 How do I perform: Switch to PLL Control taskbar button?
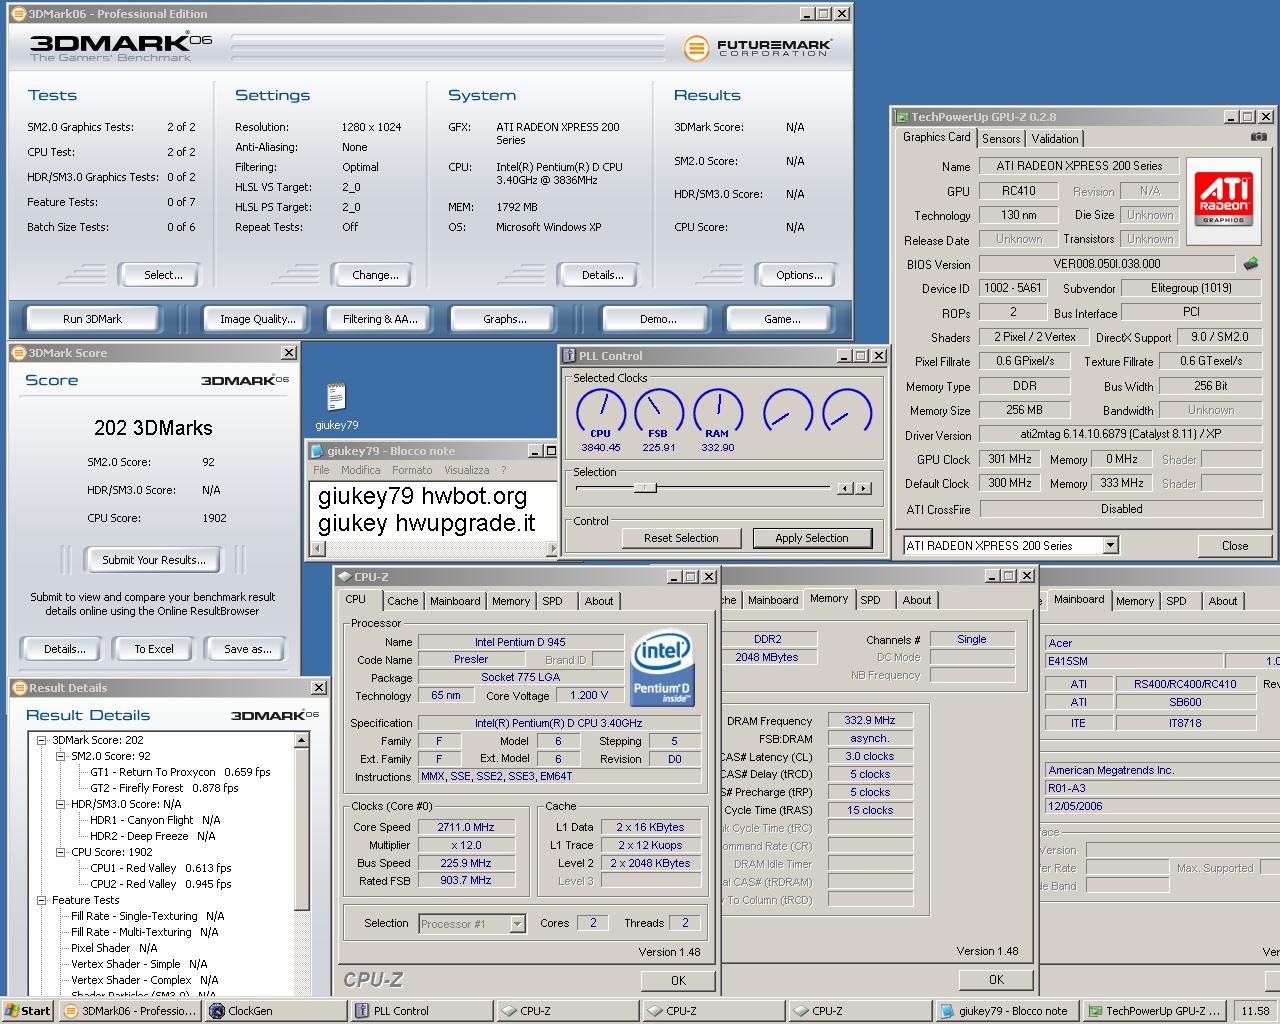tap(421, 1011)
